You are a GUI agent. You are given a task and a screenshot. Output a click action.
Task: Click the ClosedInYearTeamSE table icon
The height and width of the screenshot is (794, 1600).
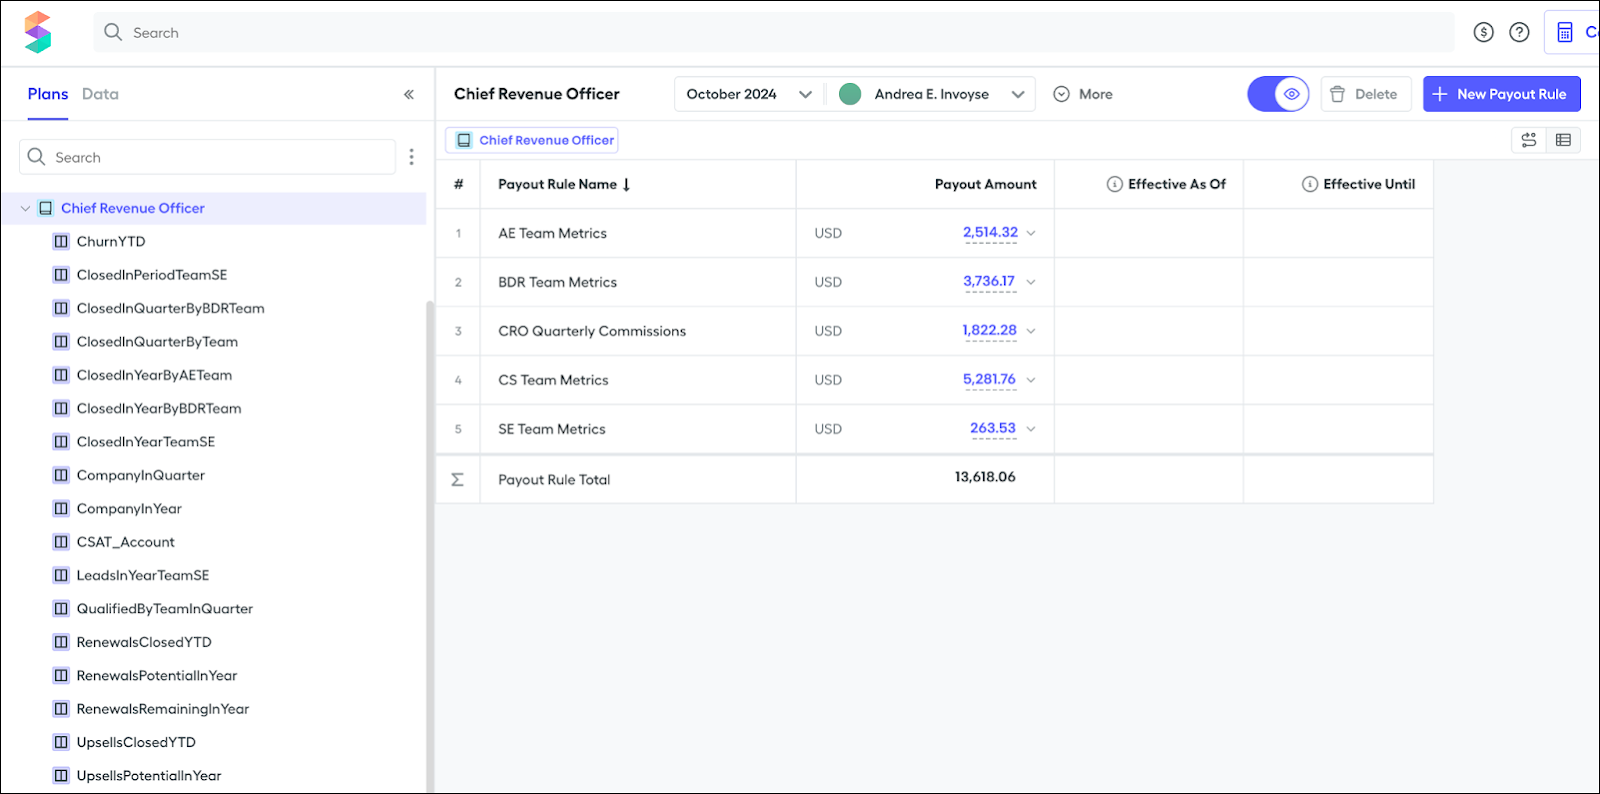tap(61, 441)
